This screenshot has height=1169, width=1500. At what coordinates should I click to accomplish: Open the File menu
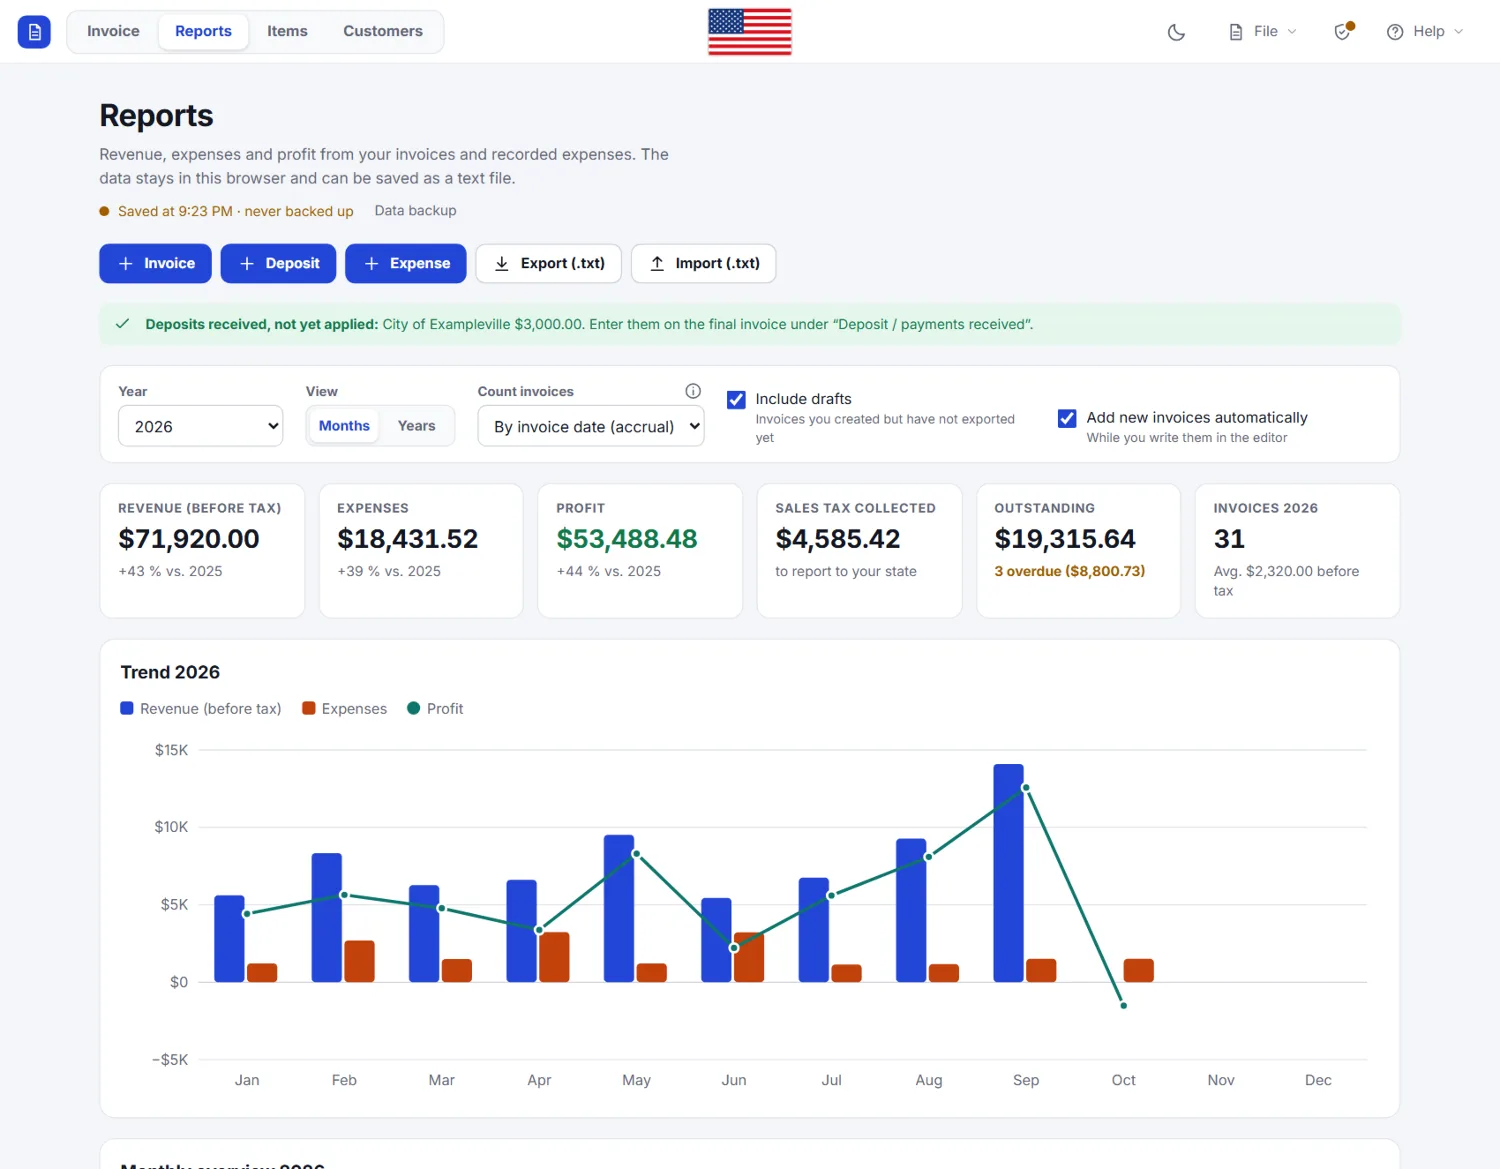(x=1263, y=32)
